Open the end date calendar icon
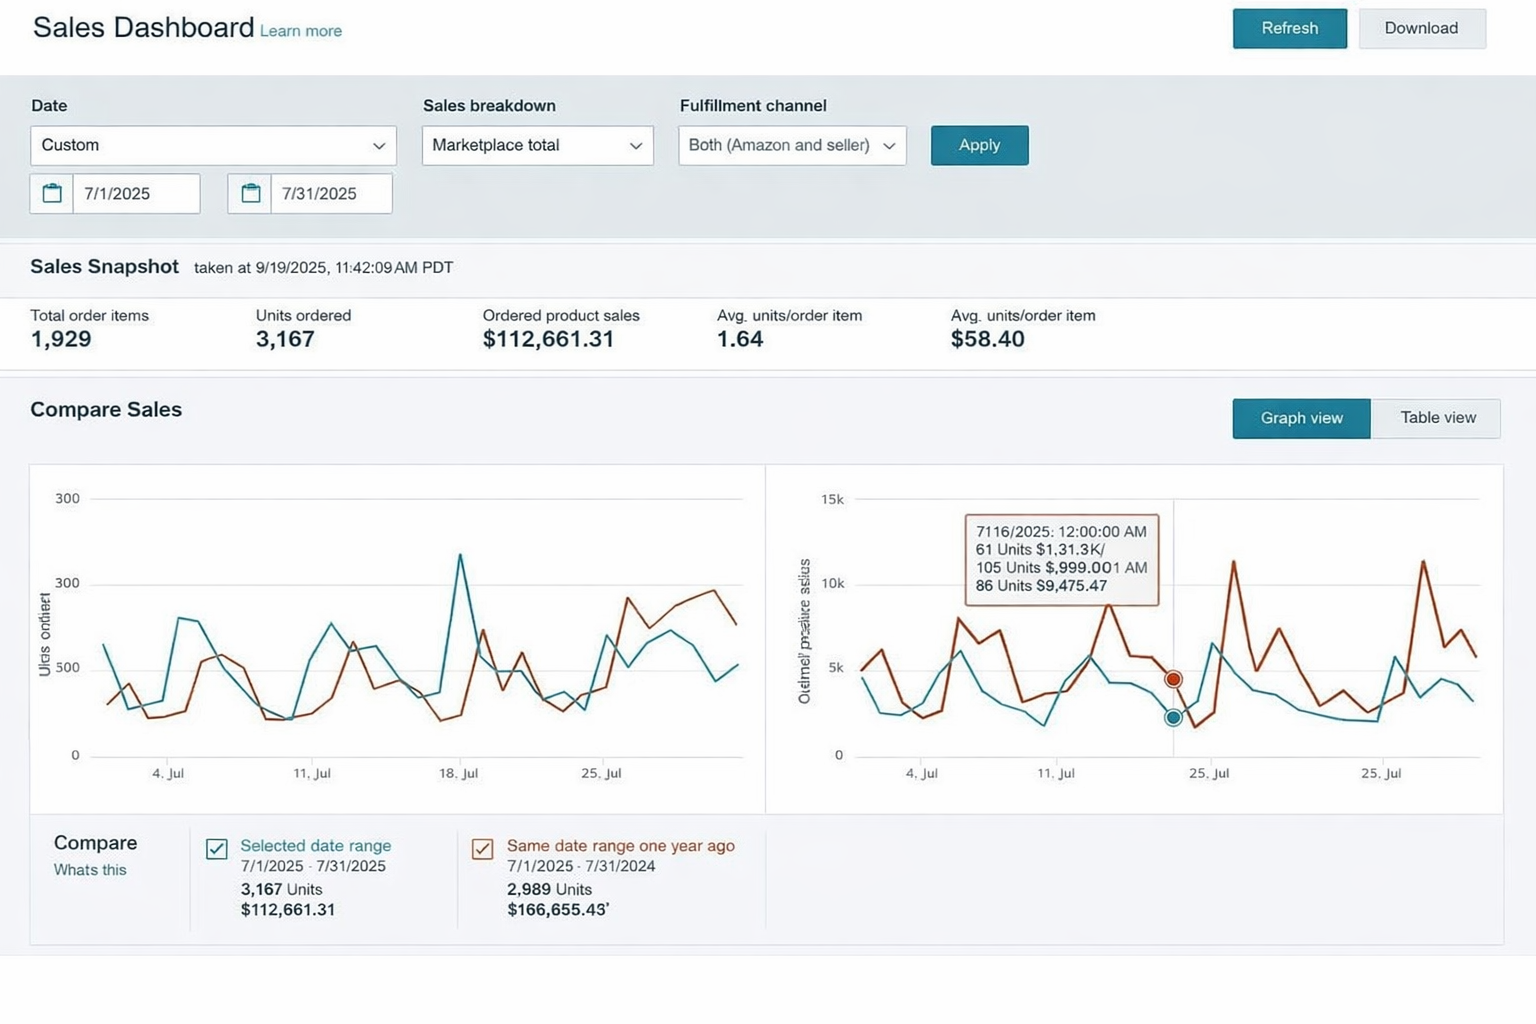The width and height of the screenshot is (1536, 1024). [250, 194]
